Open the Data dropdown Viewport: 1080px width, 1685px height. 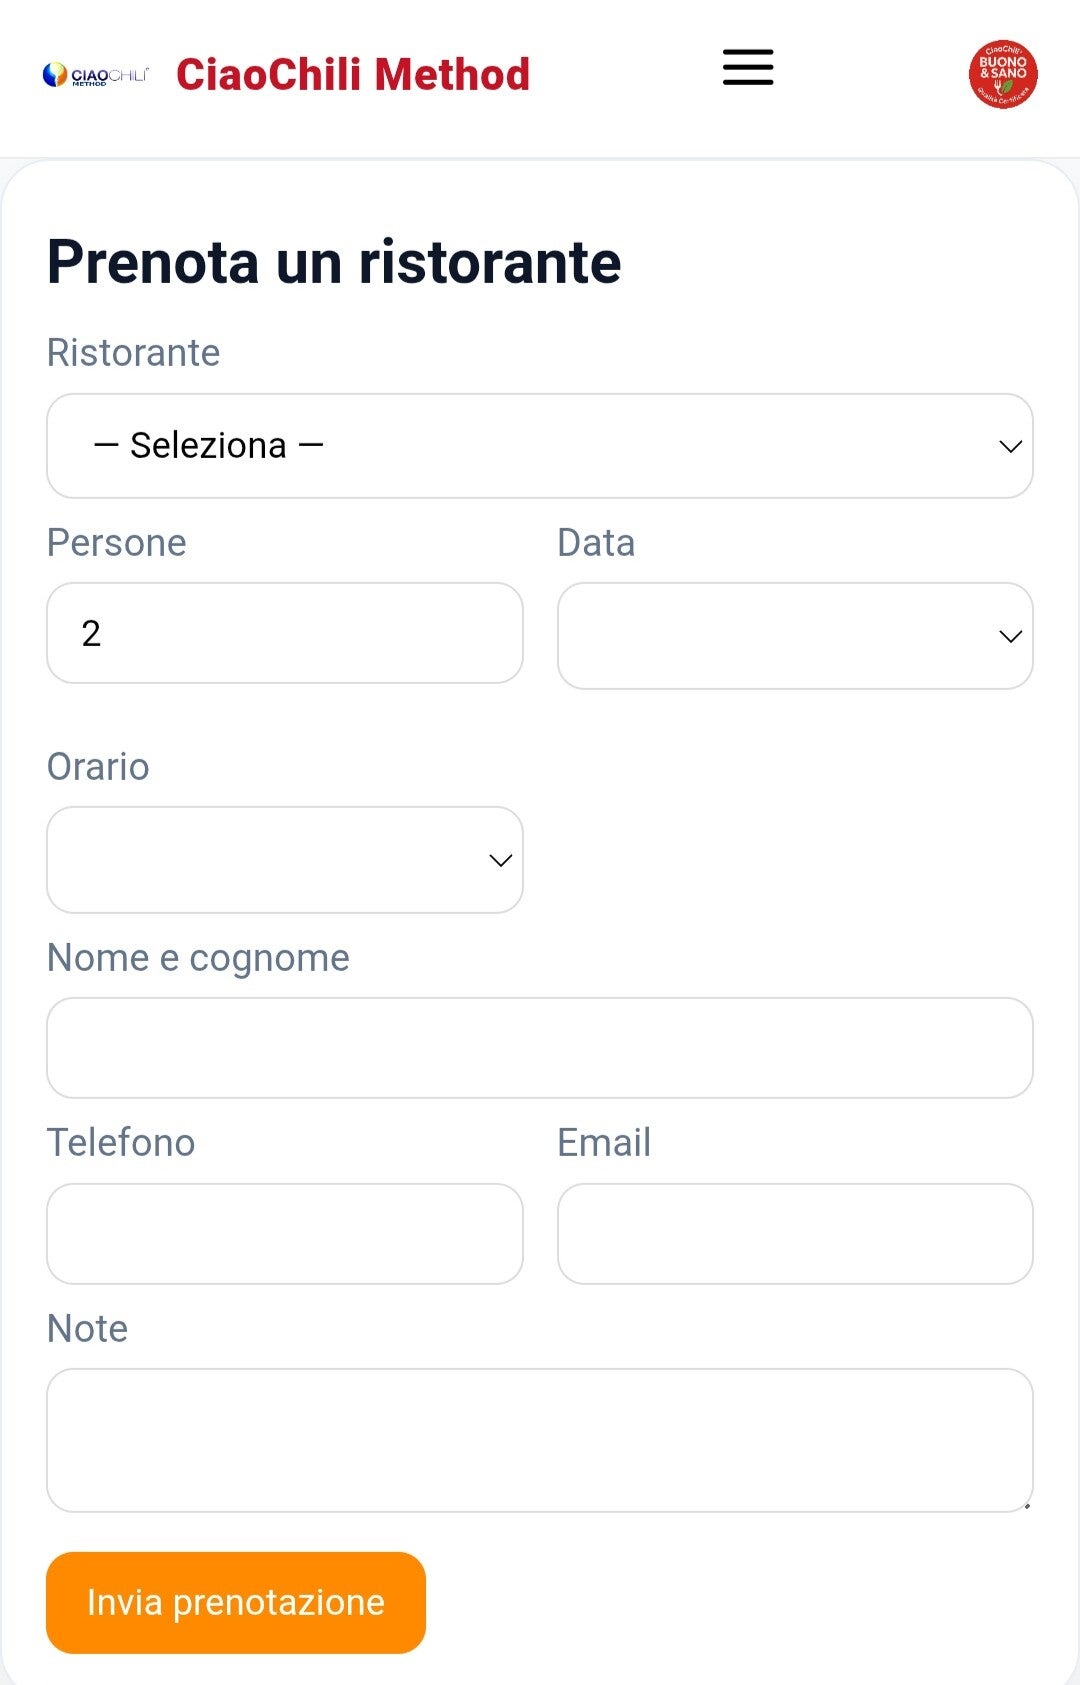tap(795, 636)
